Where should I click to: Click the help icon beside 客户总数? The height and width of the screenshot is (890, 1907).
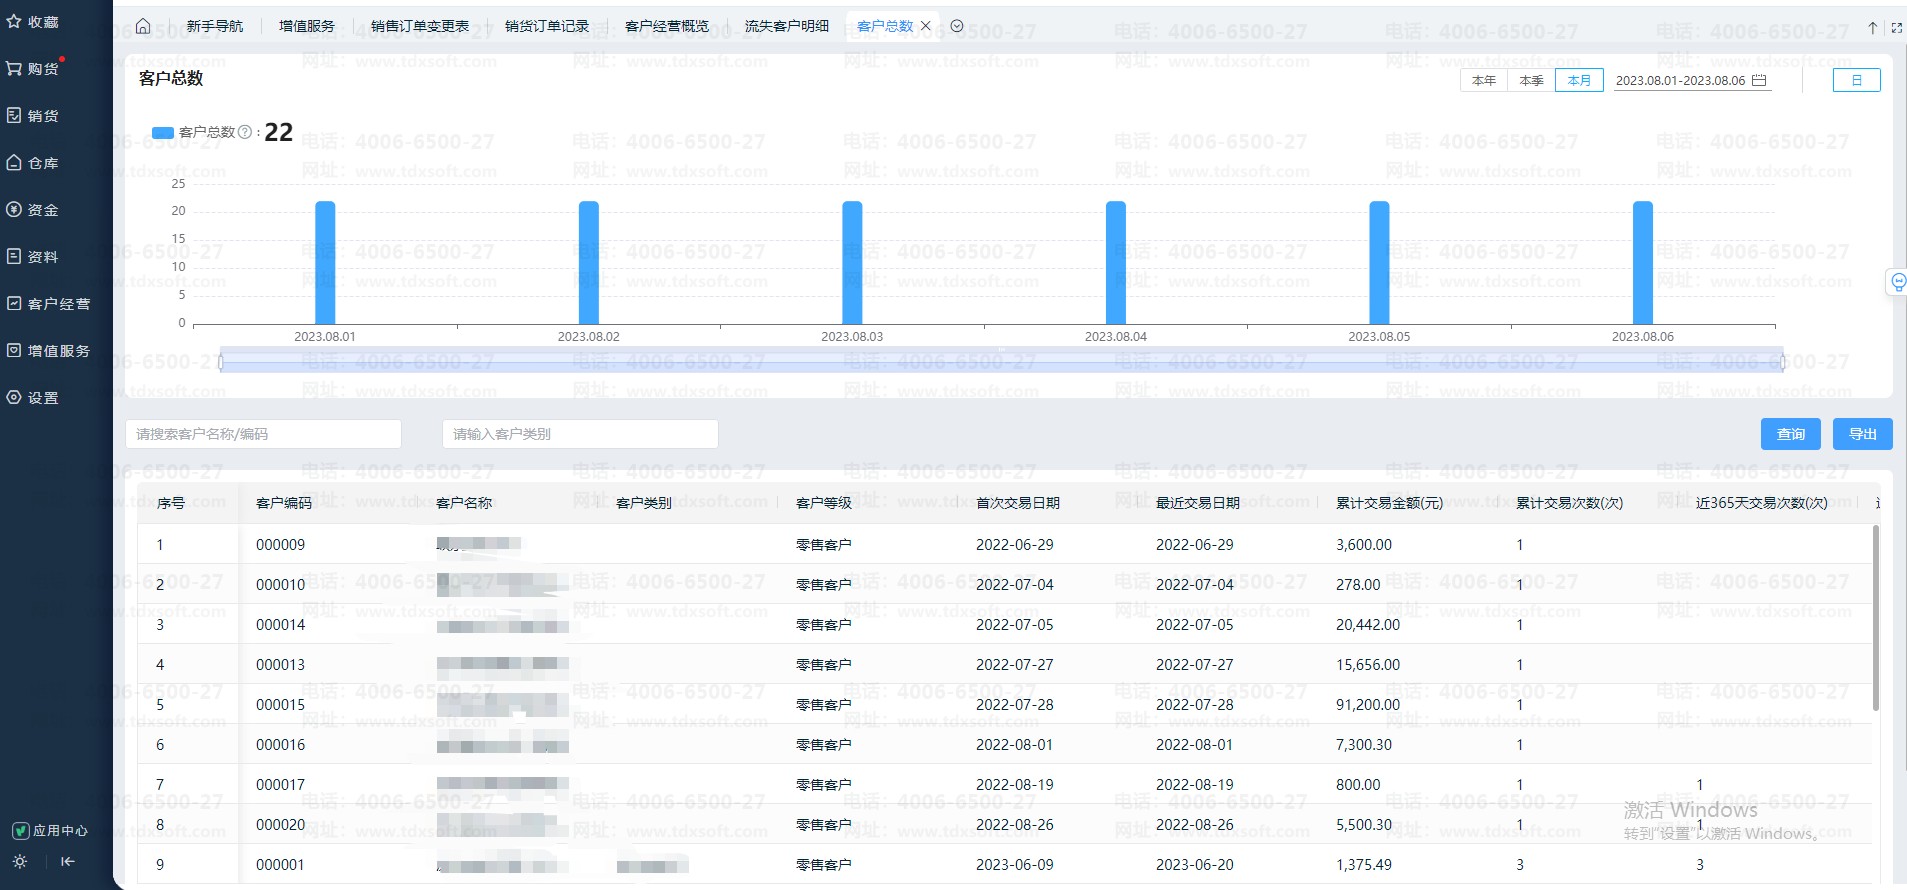click(245, 132)
